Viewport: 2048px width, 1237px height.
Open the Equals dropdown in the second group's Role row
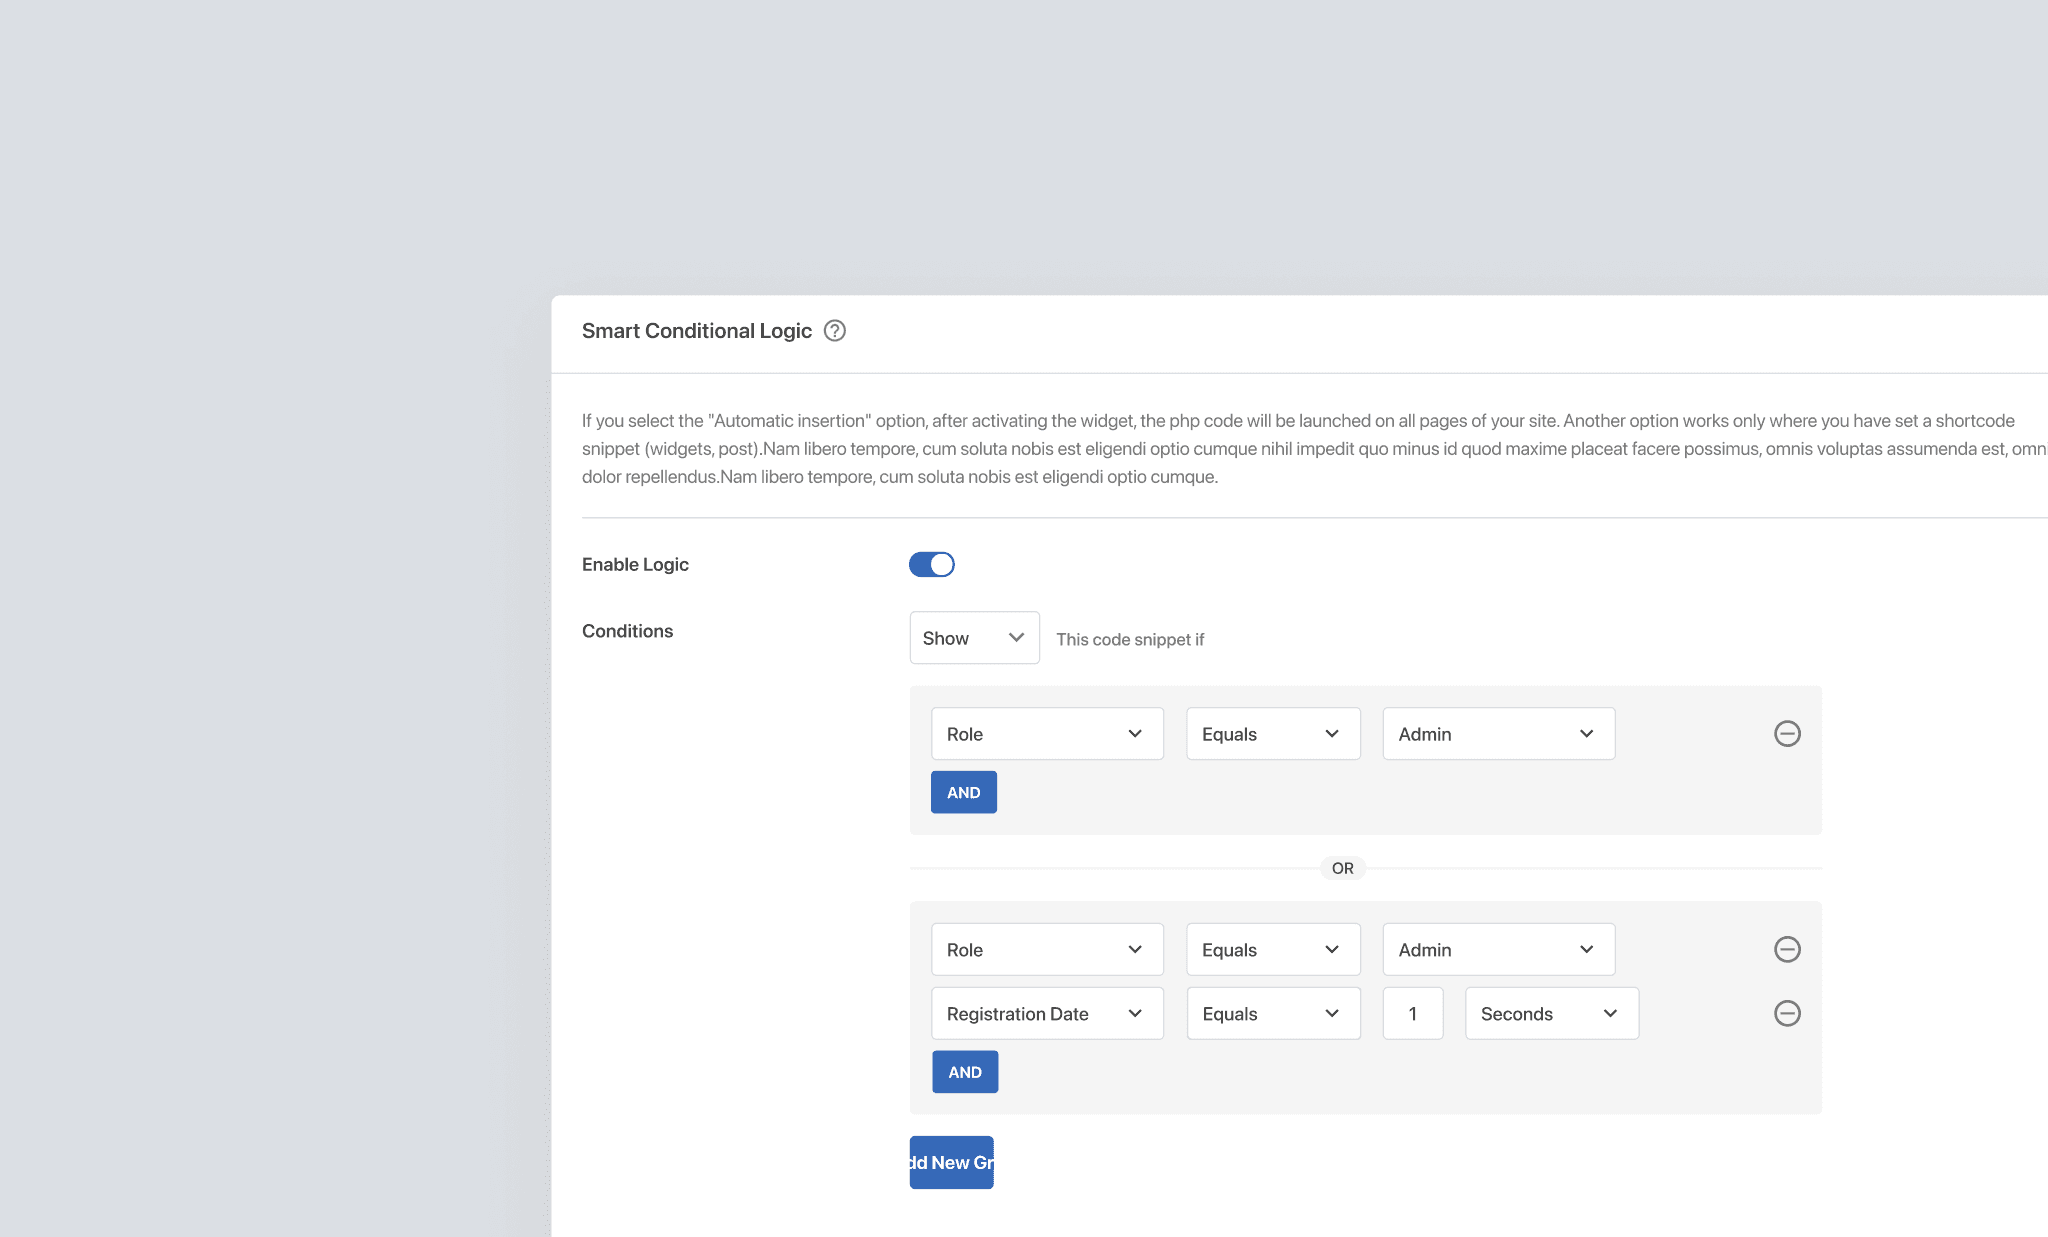pyautogui.click(x=1272, y=949)
